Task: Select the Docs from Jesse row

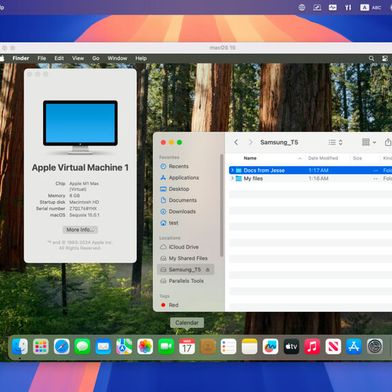Action: coord(310,170)
